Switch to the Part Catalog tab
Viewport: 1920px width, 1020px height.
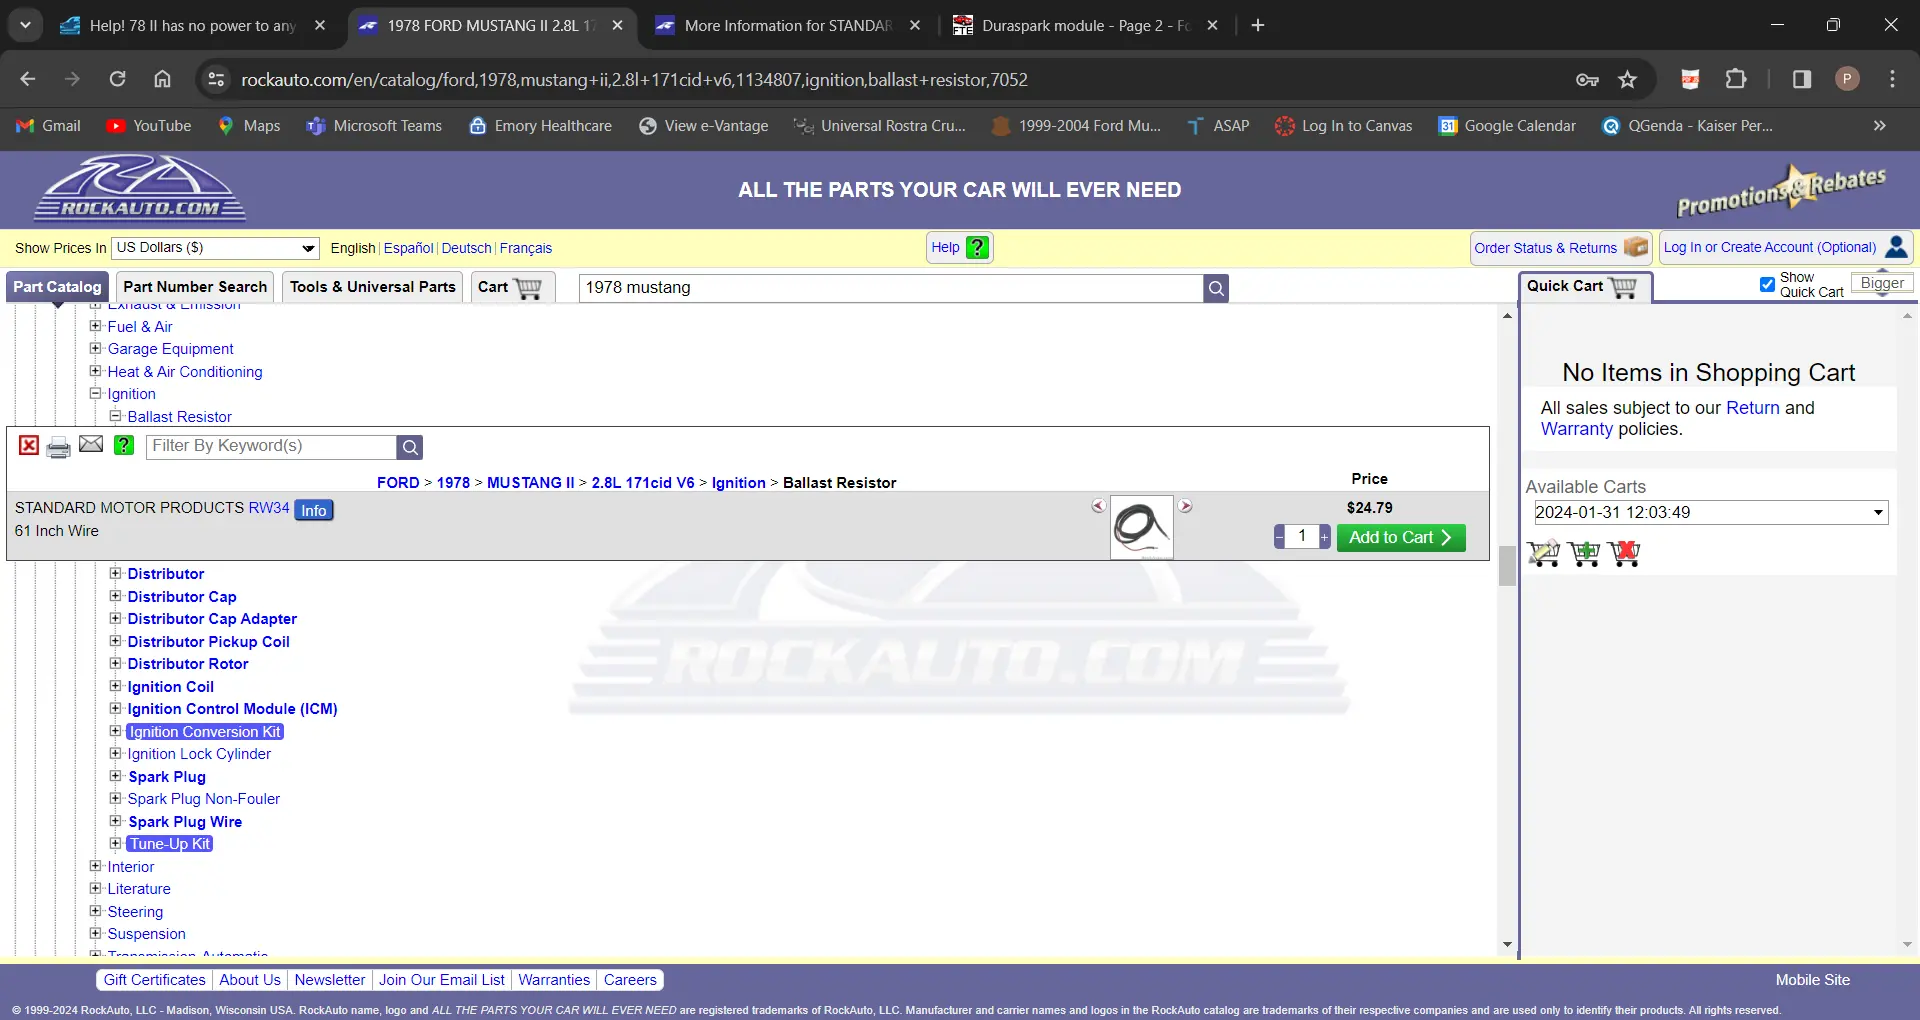pos(57,287)
